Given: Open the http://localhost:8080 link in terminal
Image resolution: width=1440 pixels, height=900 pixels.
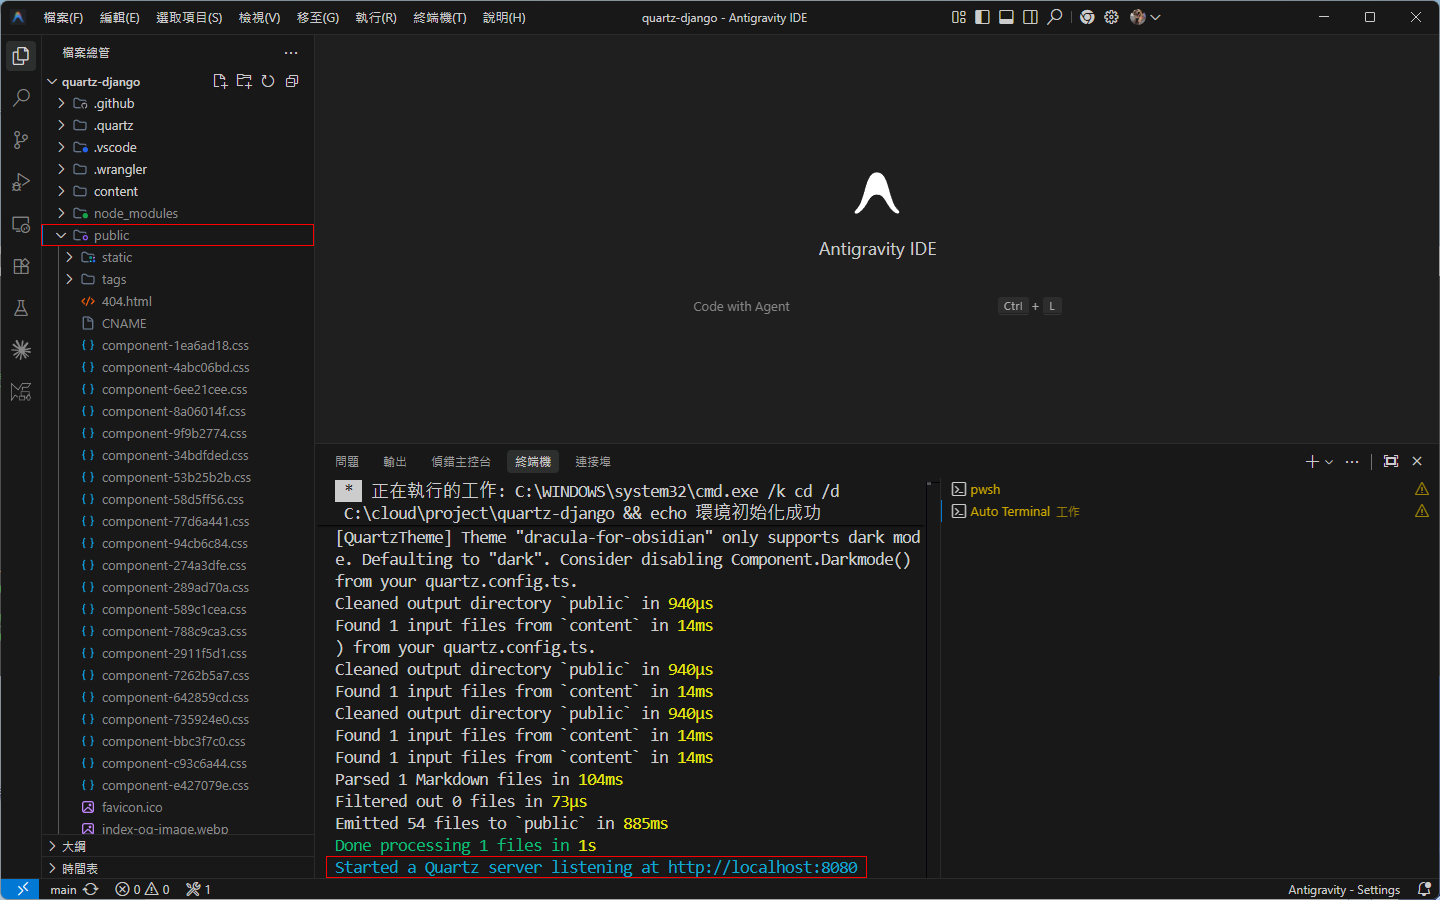Looking at the screenshot, I should coord(763,867).
